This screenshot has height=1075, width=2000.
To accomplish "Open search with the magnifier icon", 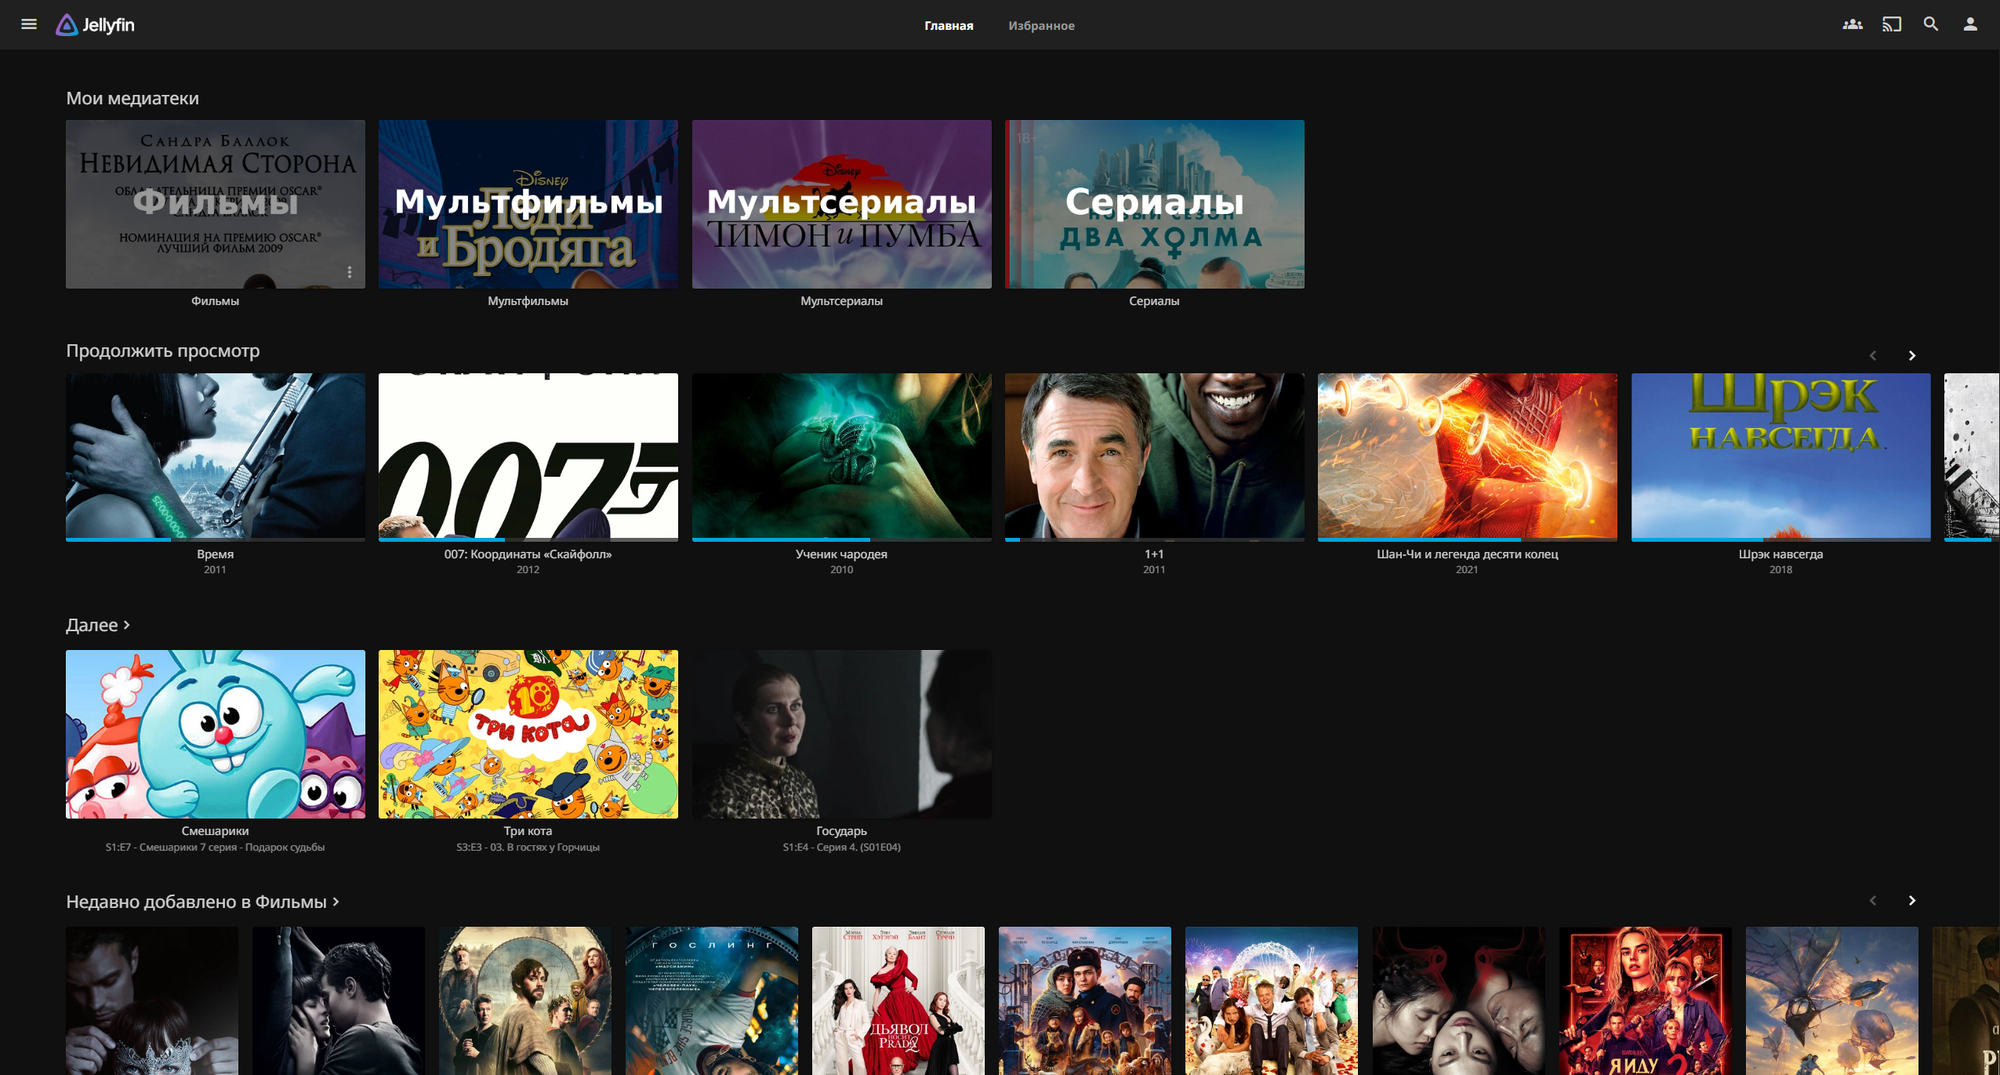I will click(x=1931, y=24).
